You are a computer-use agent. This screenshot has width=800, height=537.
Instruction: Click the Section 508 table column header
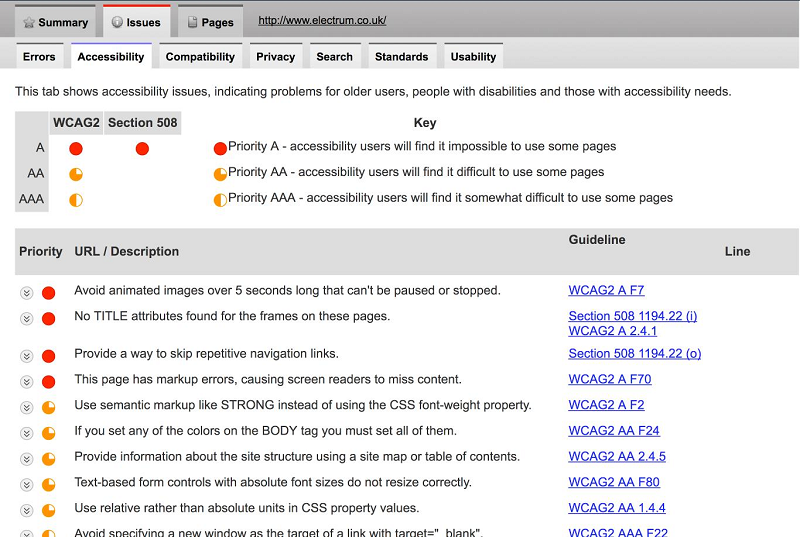pos(142,123)
